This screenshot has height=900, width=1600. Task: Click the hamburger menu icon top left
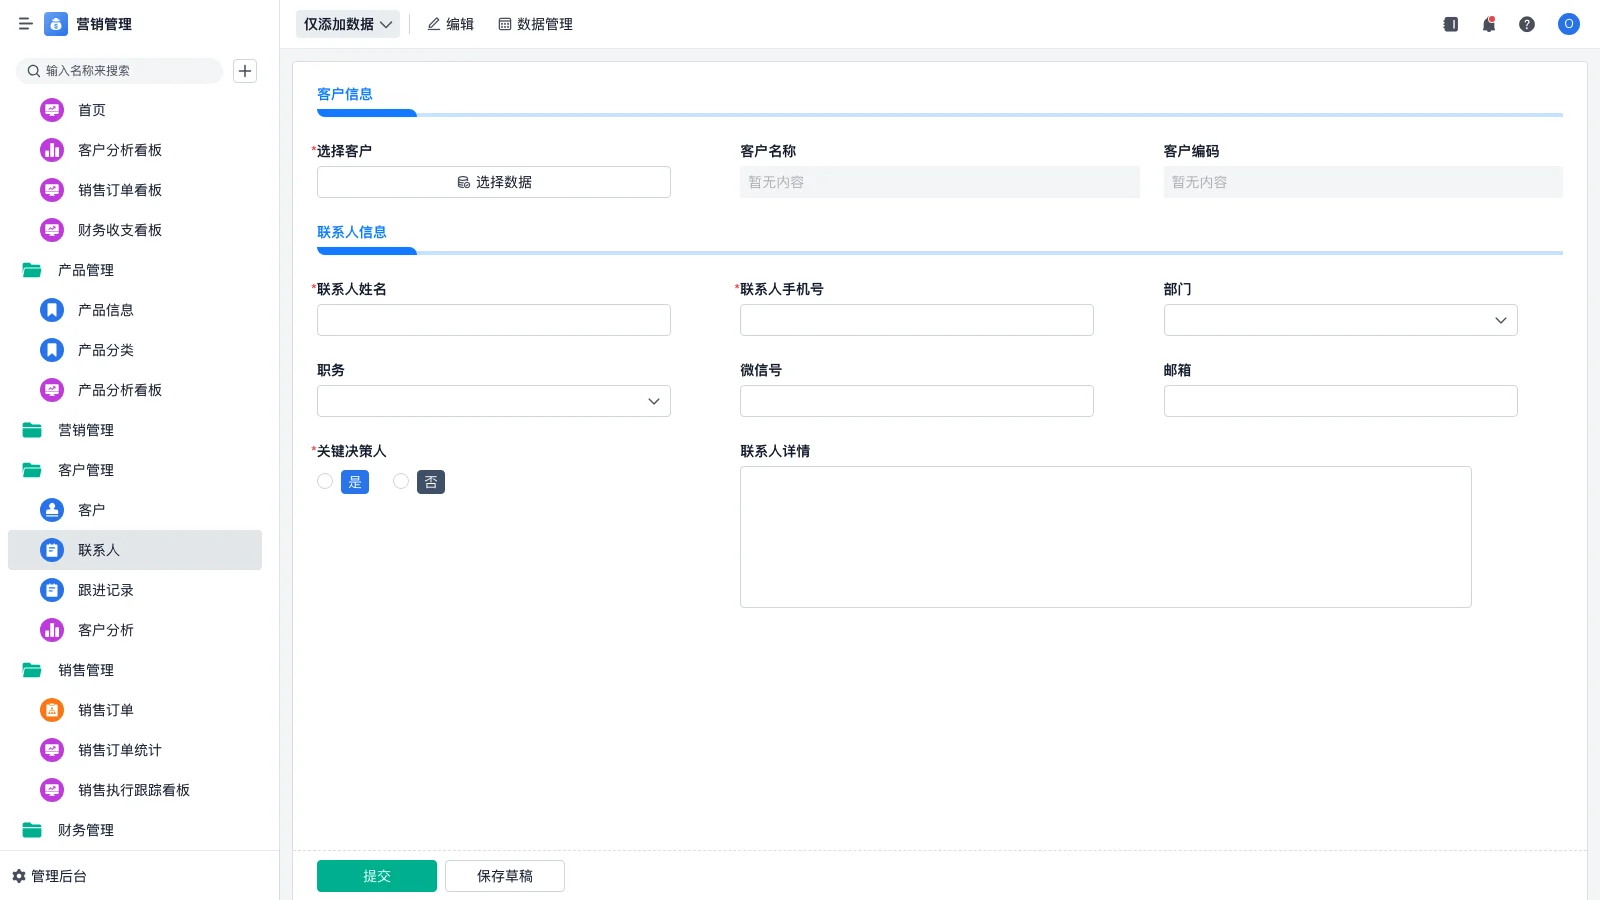25,24
